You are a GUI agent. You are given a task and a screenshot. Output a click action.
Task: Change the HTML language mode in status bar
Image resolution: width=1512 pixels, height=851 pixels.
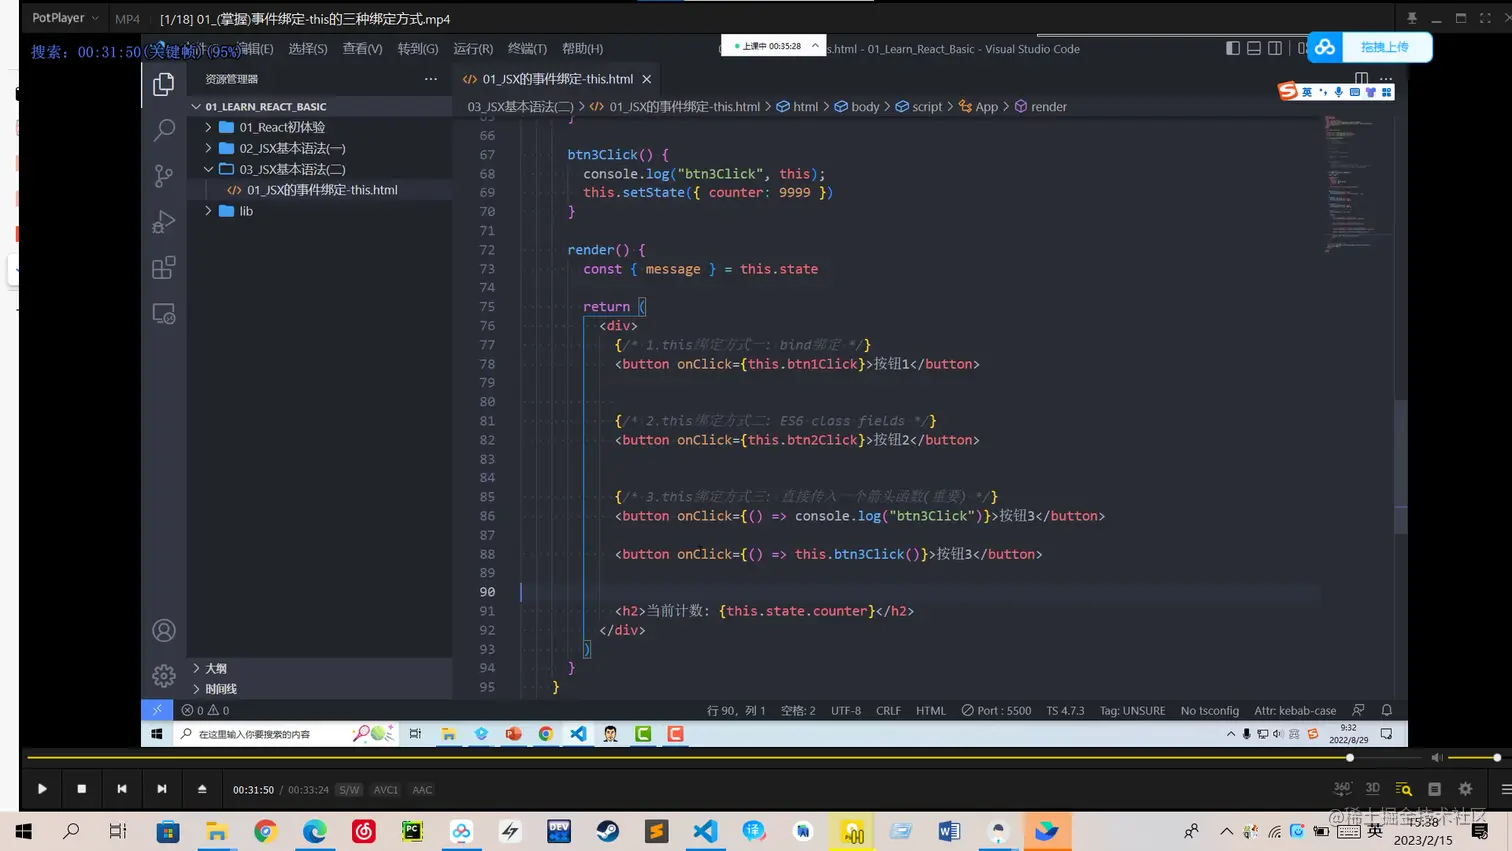coord(931,710)
